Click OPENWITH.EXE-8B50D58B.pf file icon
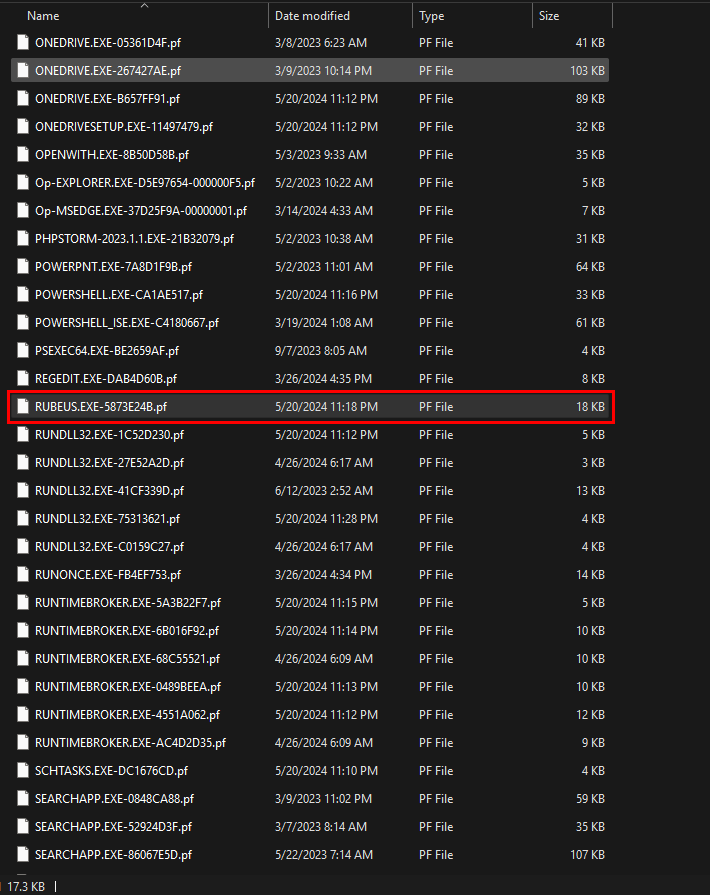 pos(23,154)
